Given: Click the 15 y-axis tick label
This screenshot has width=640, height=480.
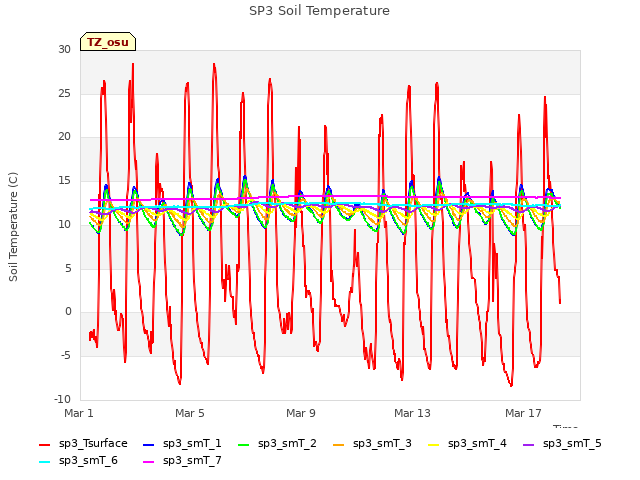Looking at the screenshot, I should tap(64, 180).
